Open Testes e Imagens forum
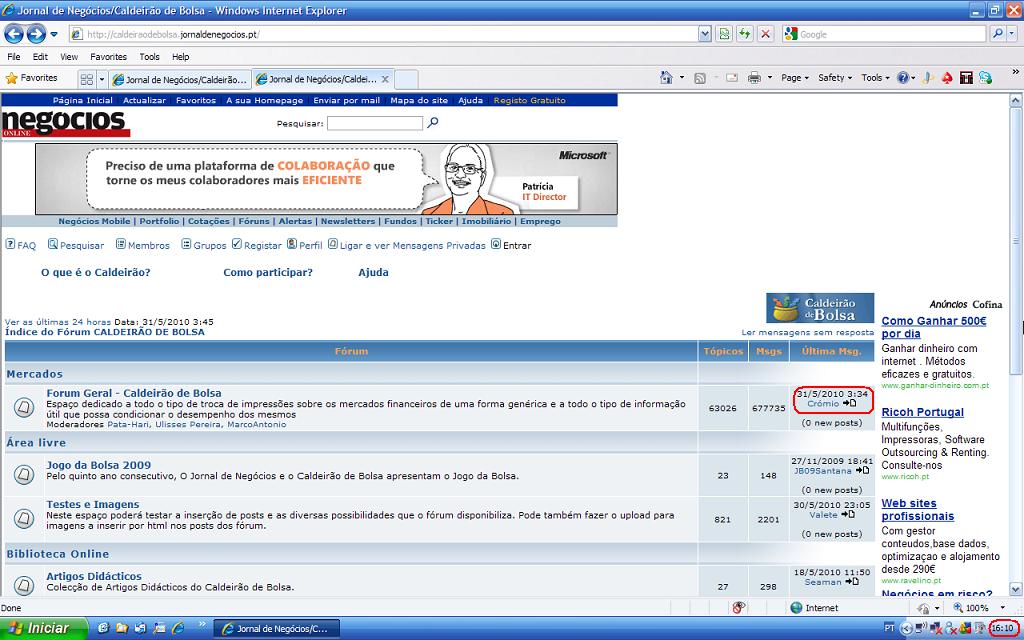This screenshot has width=1024, height=640. tap(93, 504)
